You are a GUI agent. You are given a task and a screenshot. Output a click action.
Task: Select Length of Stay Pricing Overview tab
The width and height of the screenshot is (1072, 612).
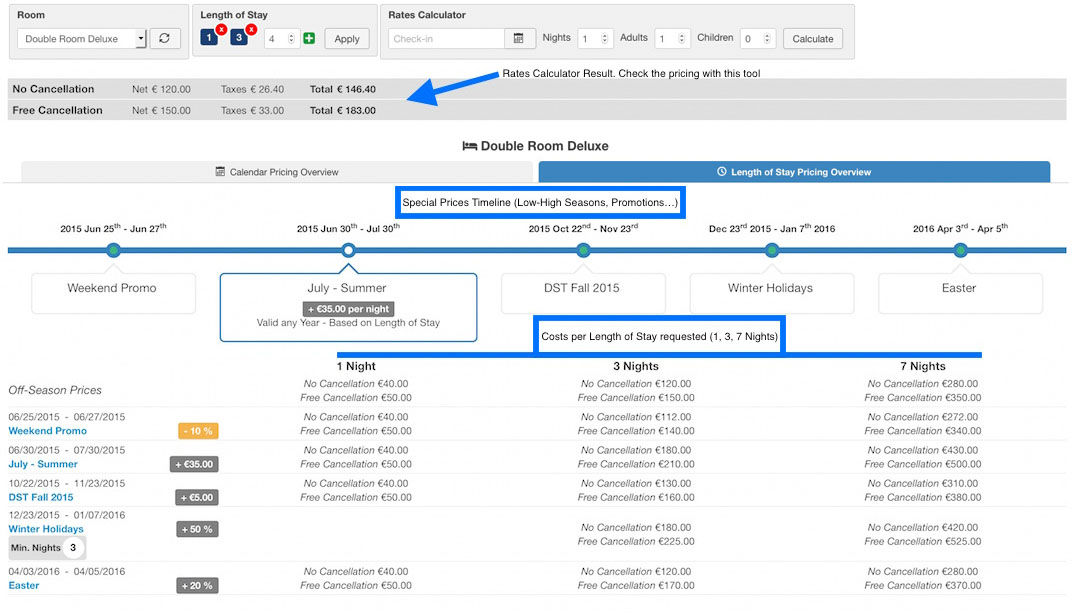click(x=794, y=172)
